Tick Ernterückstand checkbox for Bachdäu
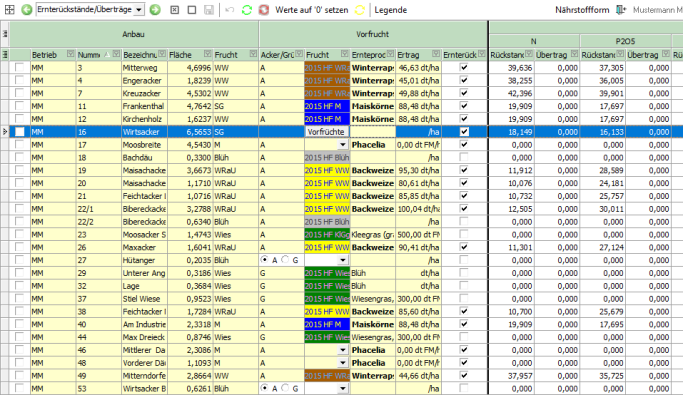Viewport: 683px width, 395px height. coord(464,157)
